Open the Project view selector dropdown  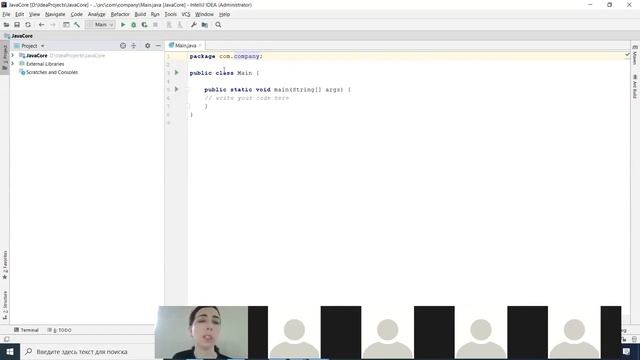tap(29, 46)
